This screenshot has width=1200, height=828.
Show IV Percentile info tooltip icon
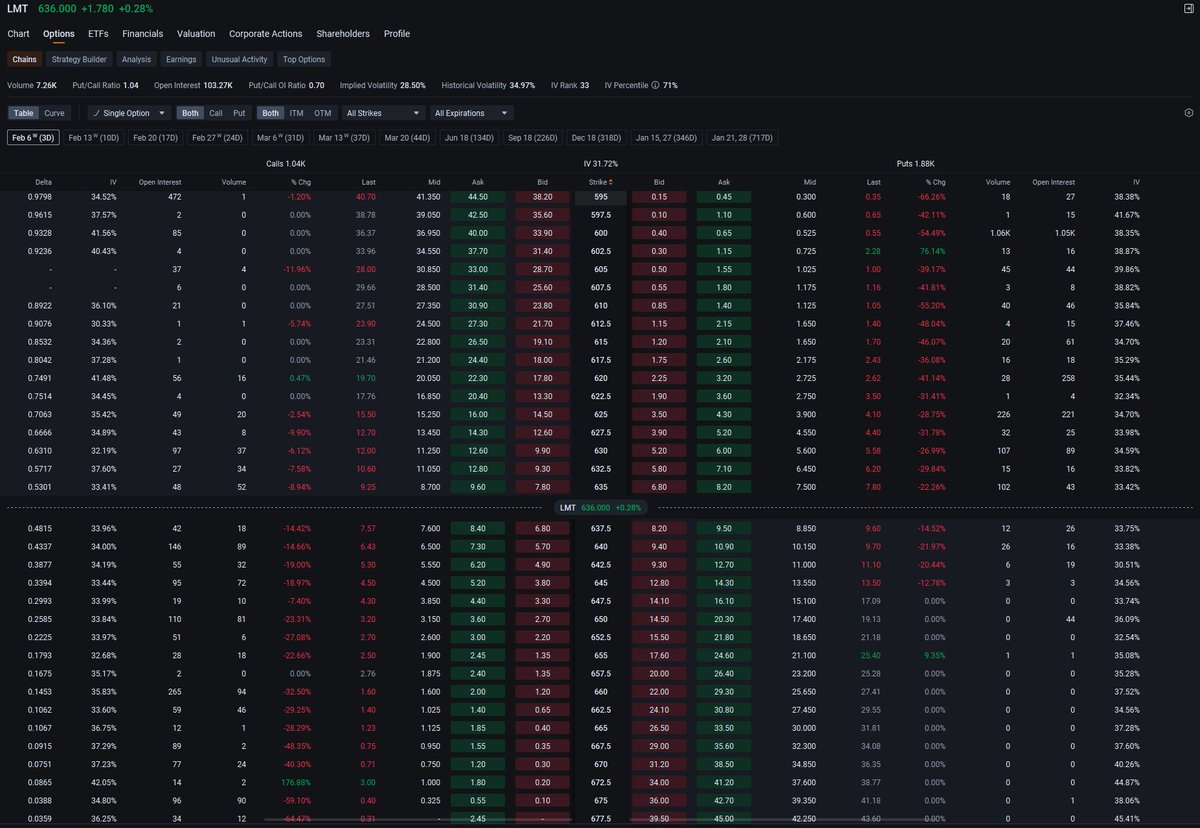point(655,85)
